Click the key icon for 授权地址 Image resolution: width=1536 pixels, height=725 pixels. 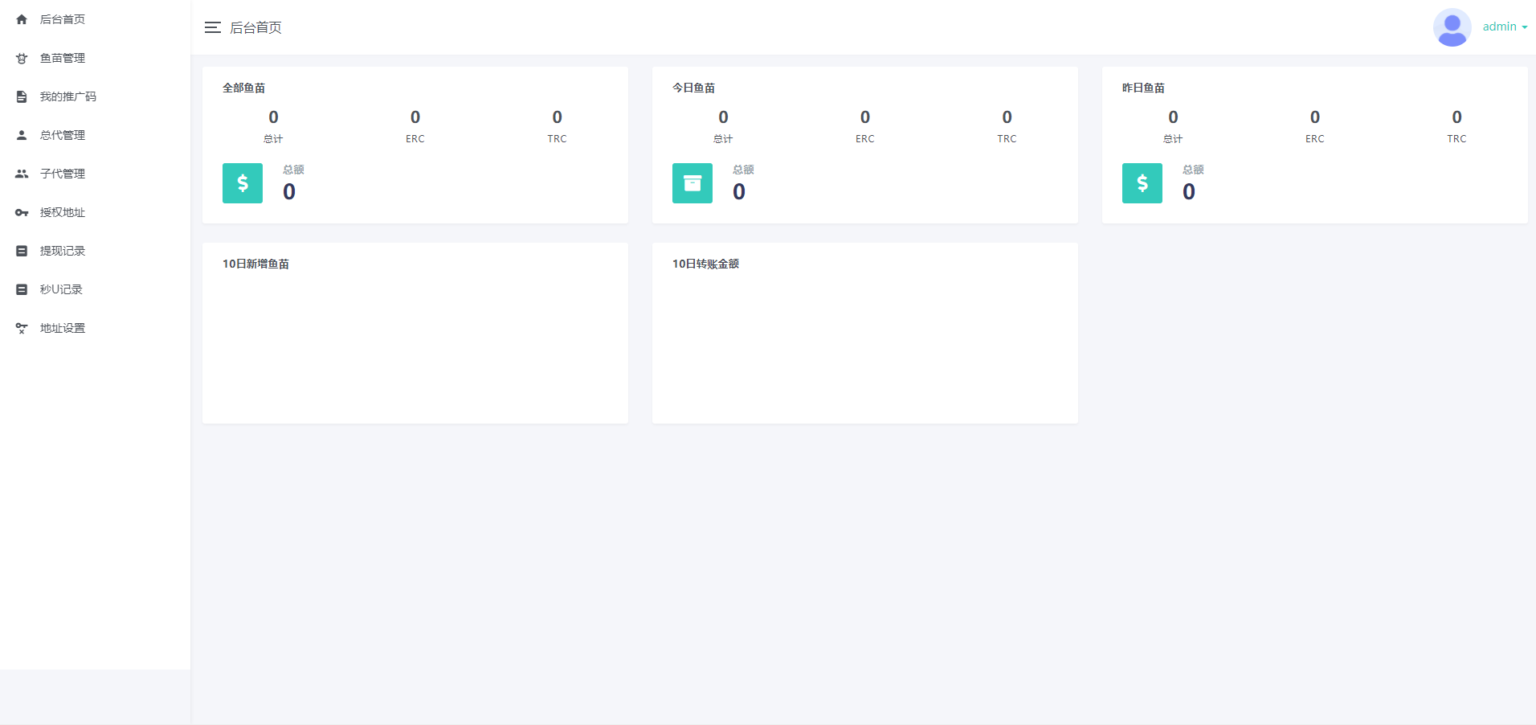point(21,213)
